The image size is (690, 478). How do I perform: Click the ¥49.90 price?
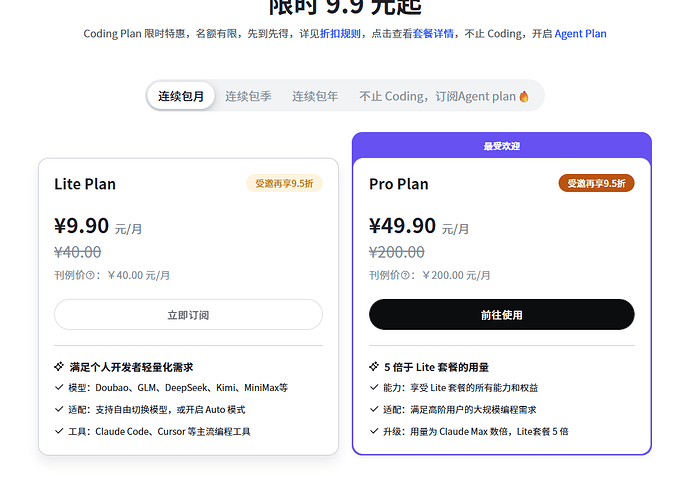pos(402,226)
